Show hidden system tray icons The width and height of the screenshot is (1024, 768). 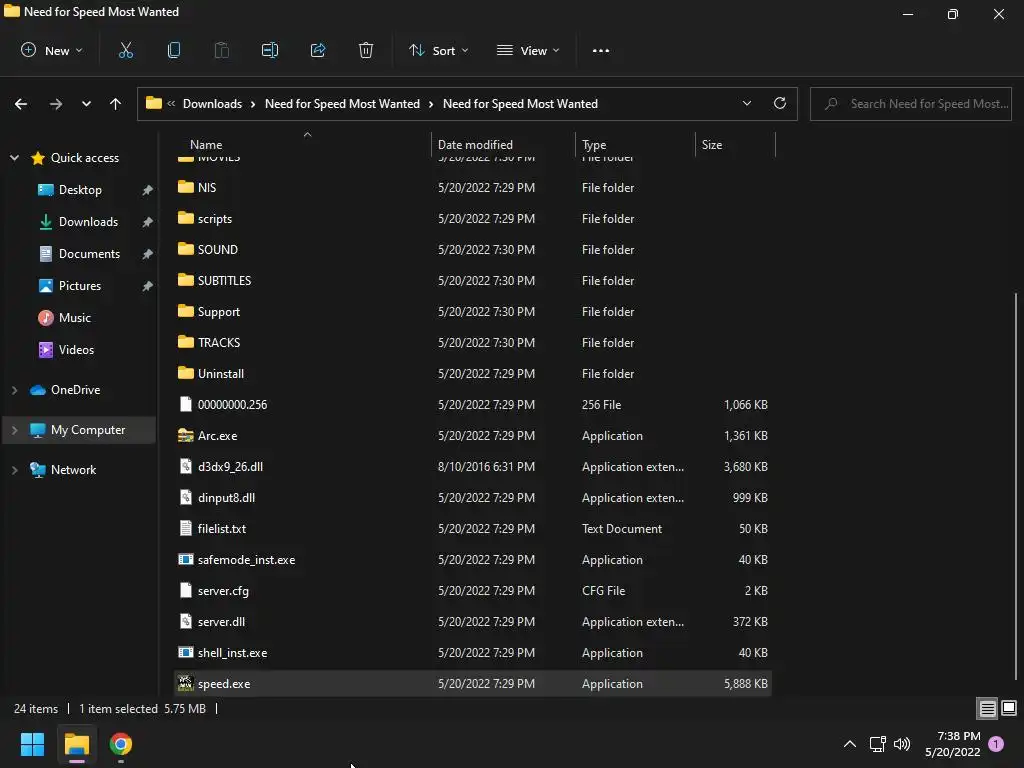pos(850,744)
